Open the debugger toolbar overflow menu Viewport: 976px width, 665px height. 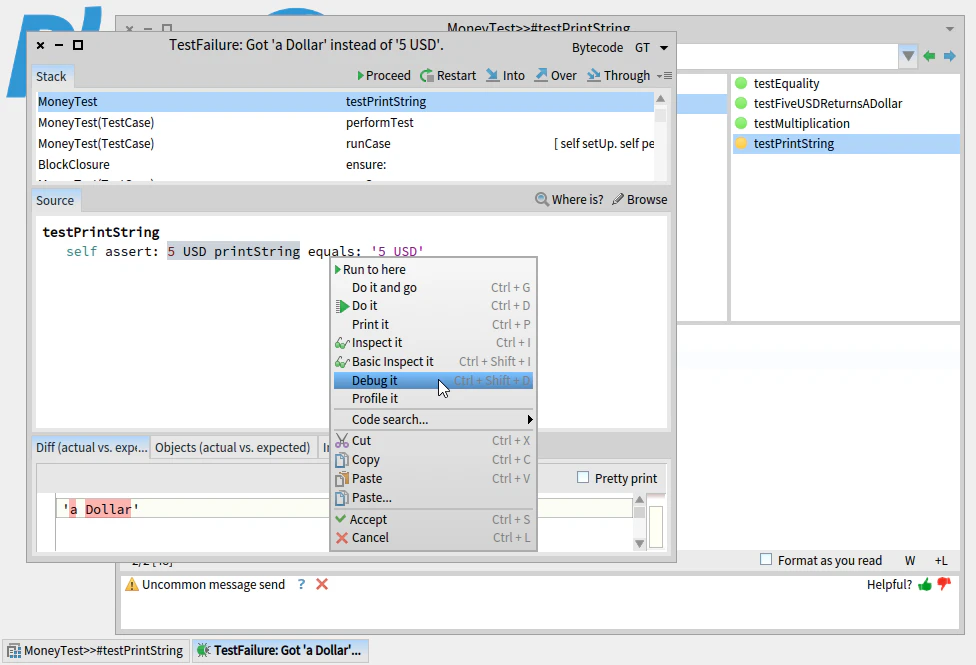point(665,76)
